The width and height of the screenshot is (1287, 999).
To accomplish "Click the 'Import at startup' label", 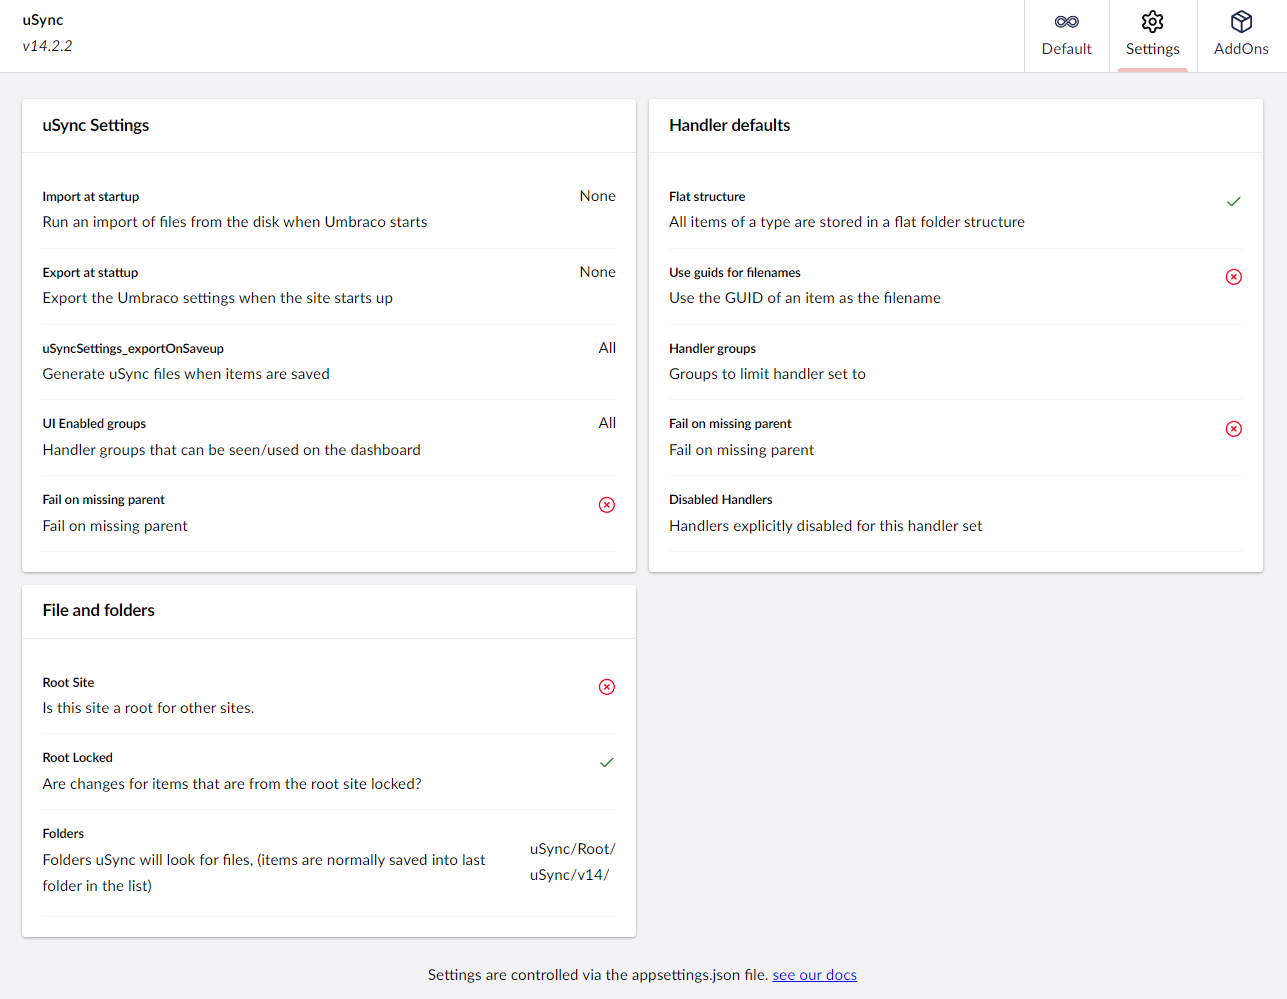I will [91, 197].
